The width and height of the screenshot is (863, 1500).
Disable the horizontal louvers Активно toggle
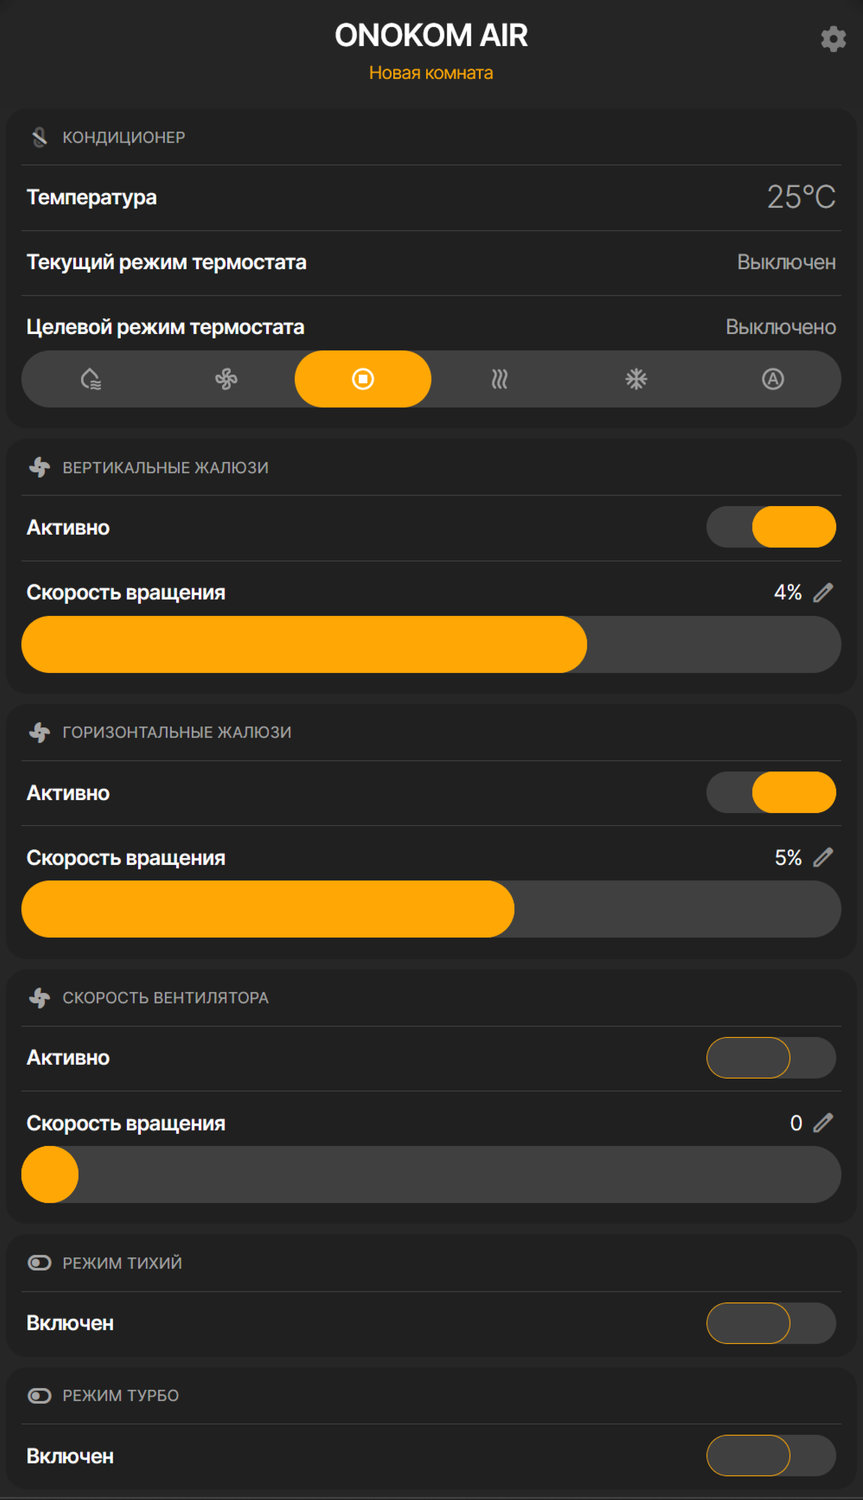pos(771,793)
